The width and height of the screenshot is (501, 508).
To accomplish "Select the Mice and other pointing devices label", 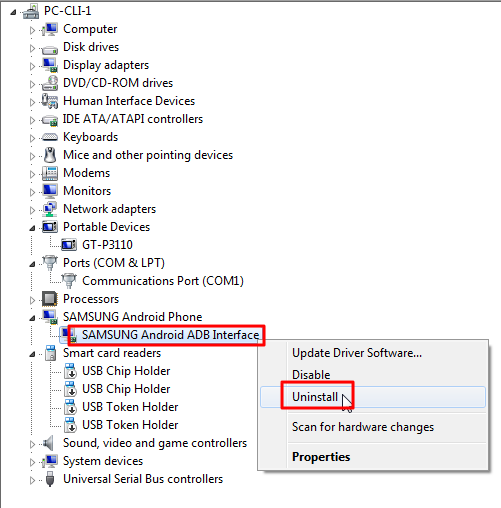I will click(148, 155).
